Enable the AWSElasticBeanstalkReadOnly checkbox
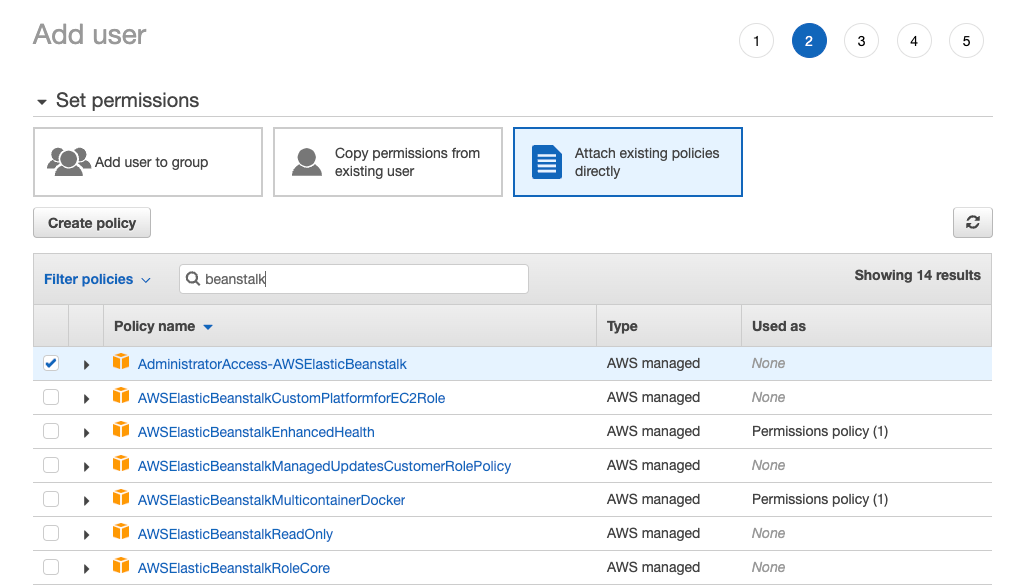The width and height of the screenshot is (1023, 587). coord(51,533)
